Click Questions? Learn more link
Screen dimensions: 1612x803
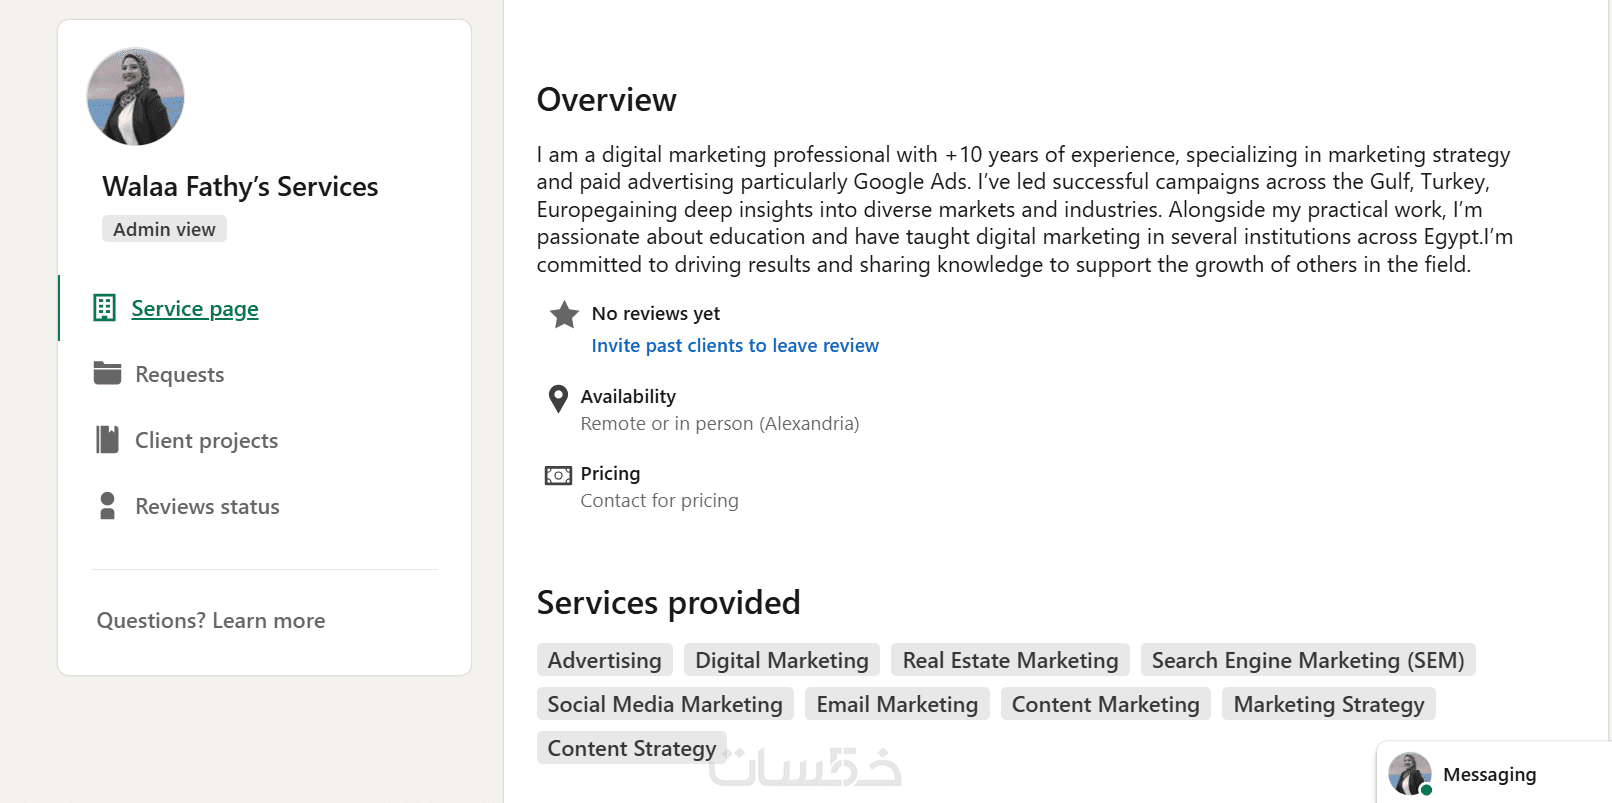[211, 620]
